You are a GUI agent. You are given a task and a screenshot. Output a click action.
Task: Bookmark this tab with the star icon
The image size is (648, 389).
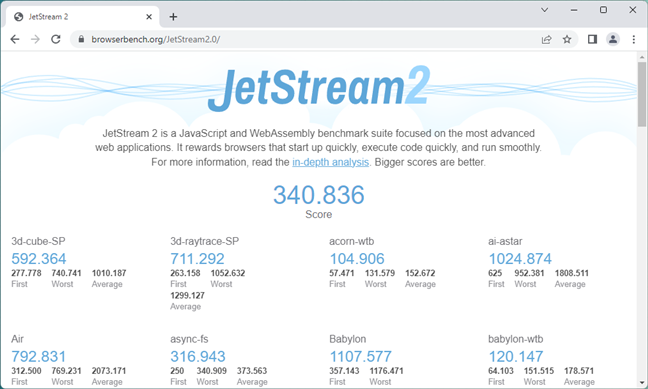coord(567,39)
